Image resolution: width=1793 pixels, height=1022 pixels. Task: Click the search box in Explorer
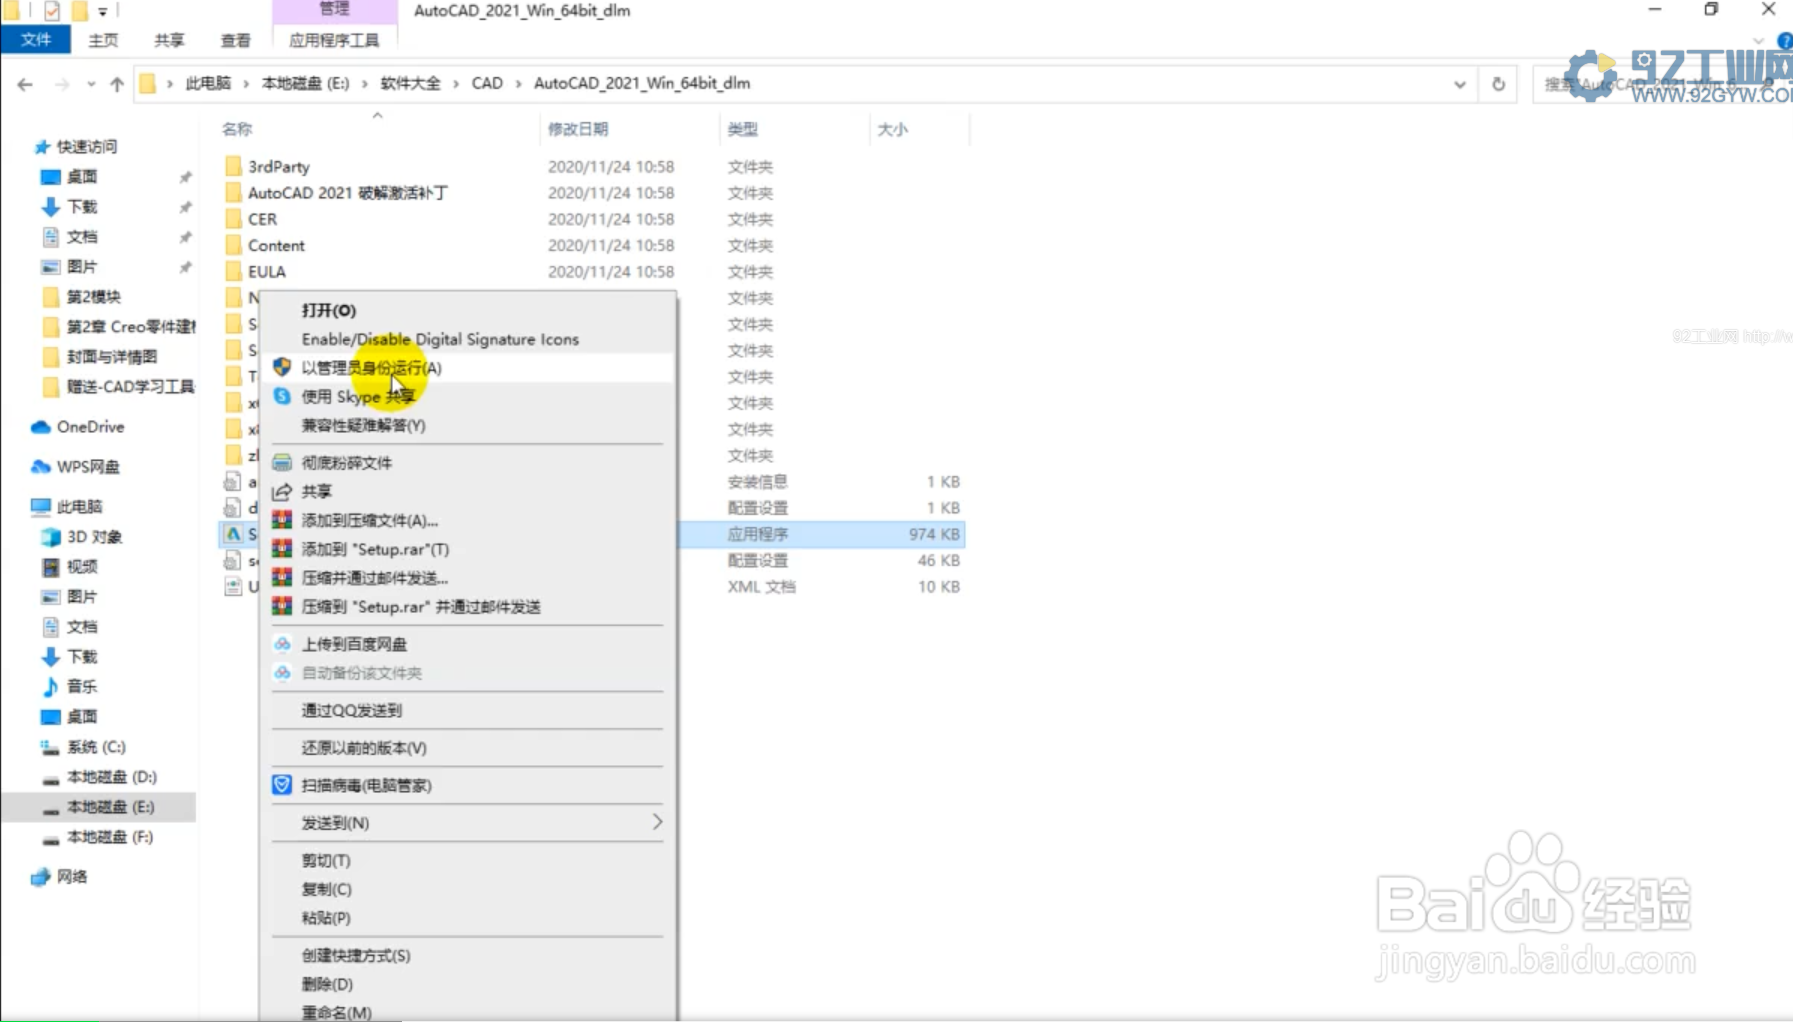[1662, 84]
